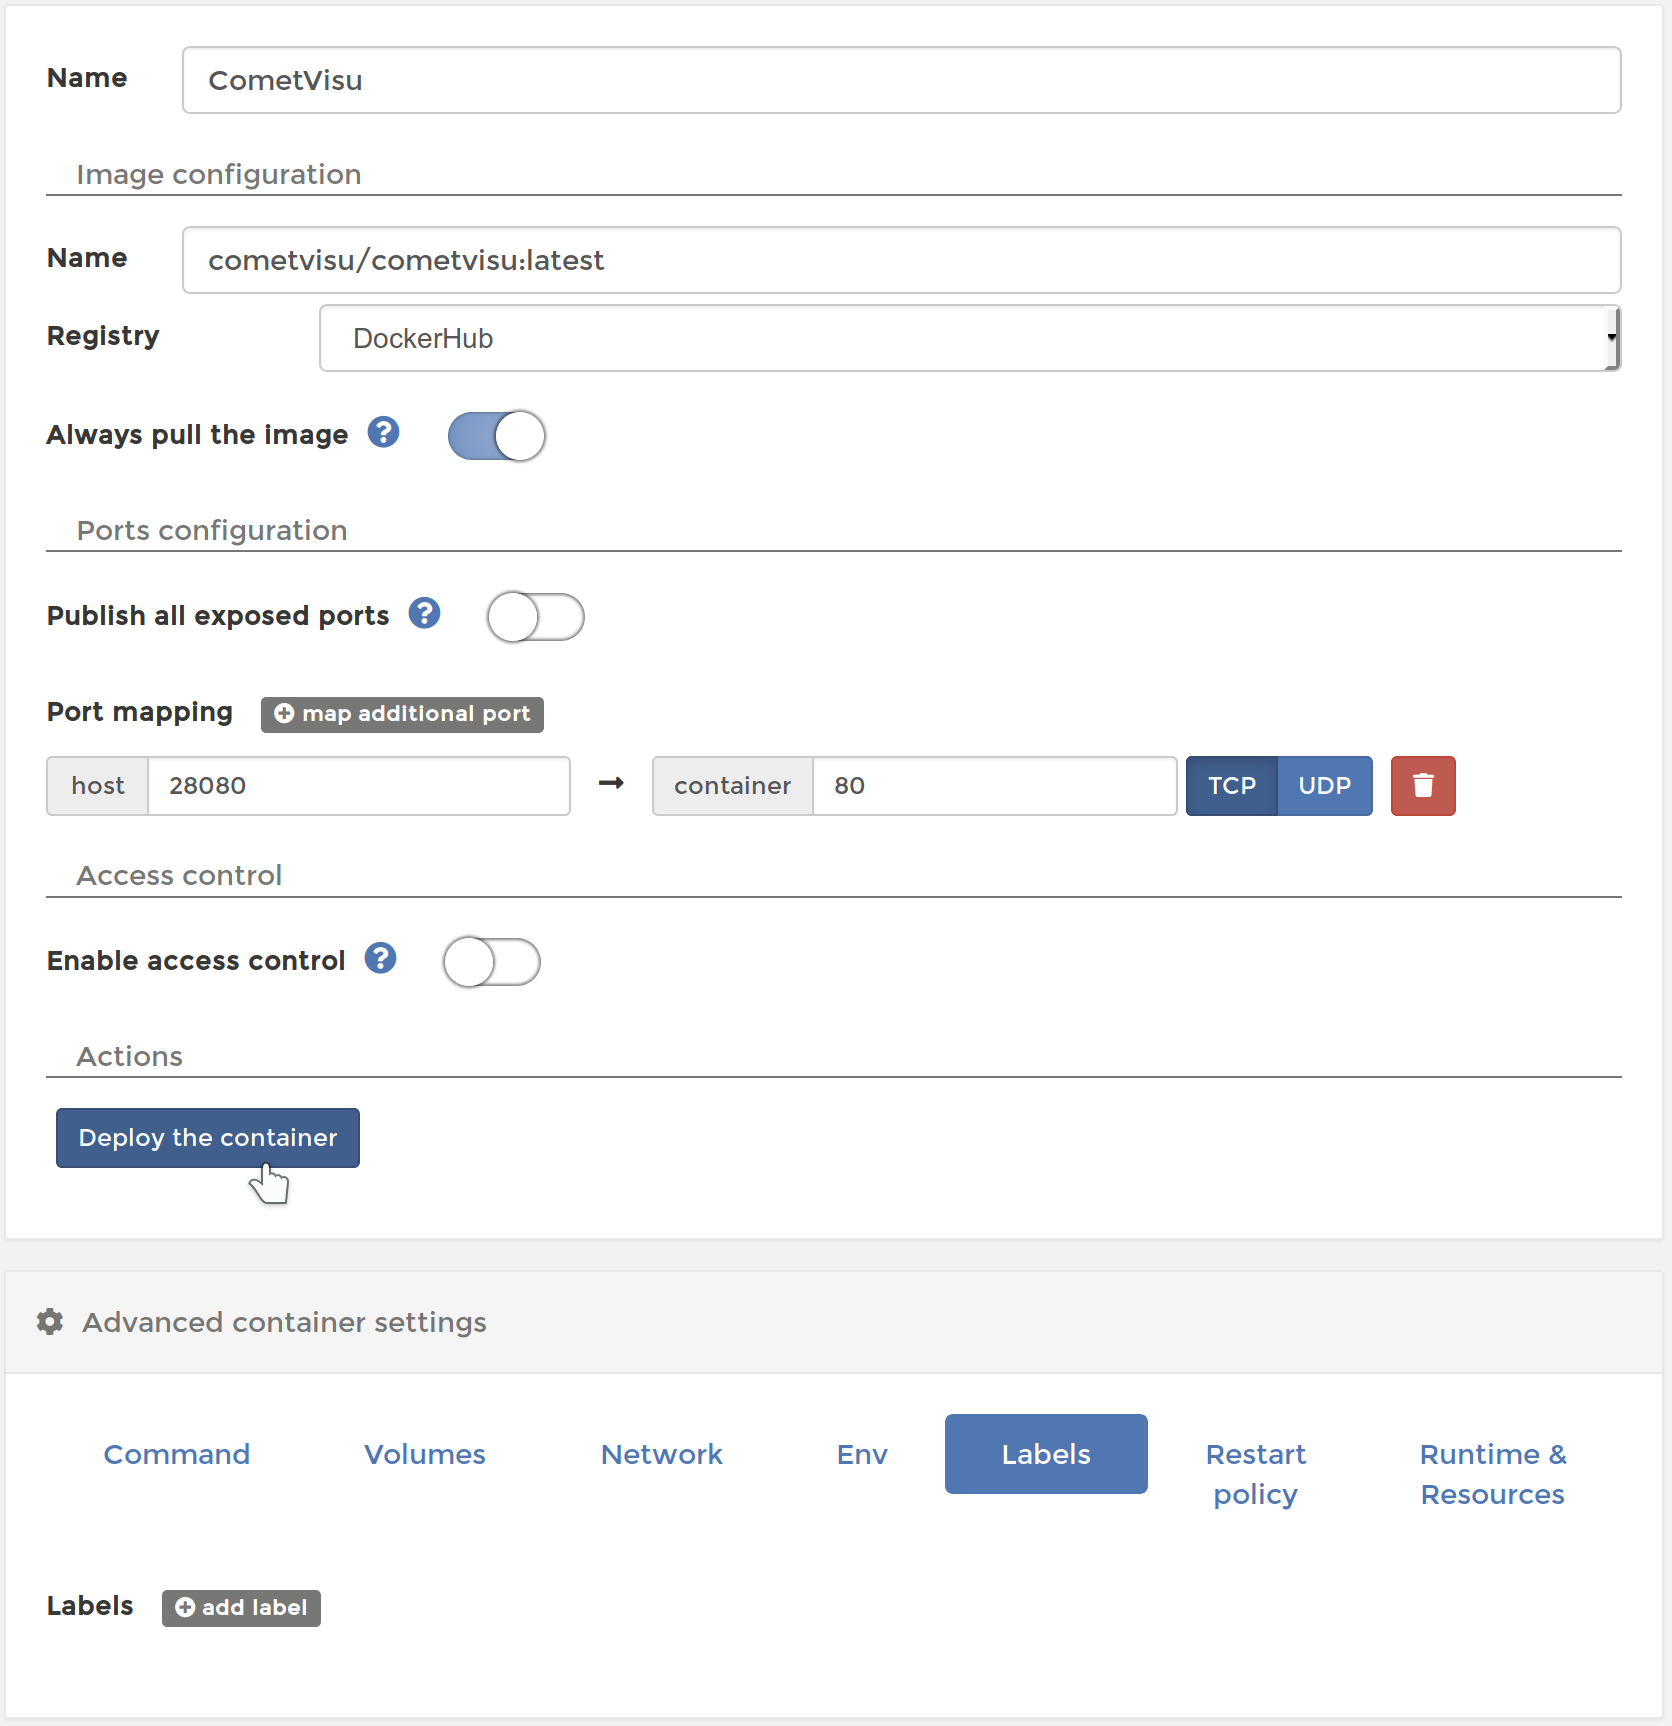Image resolution: width=1672 pixels, height=1726 pixels.
Task: Click help icon next to Publish all exposed ports
Action: pyautogui.click(x=424, y=613)
